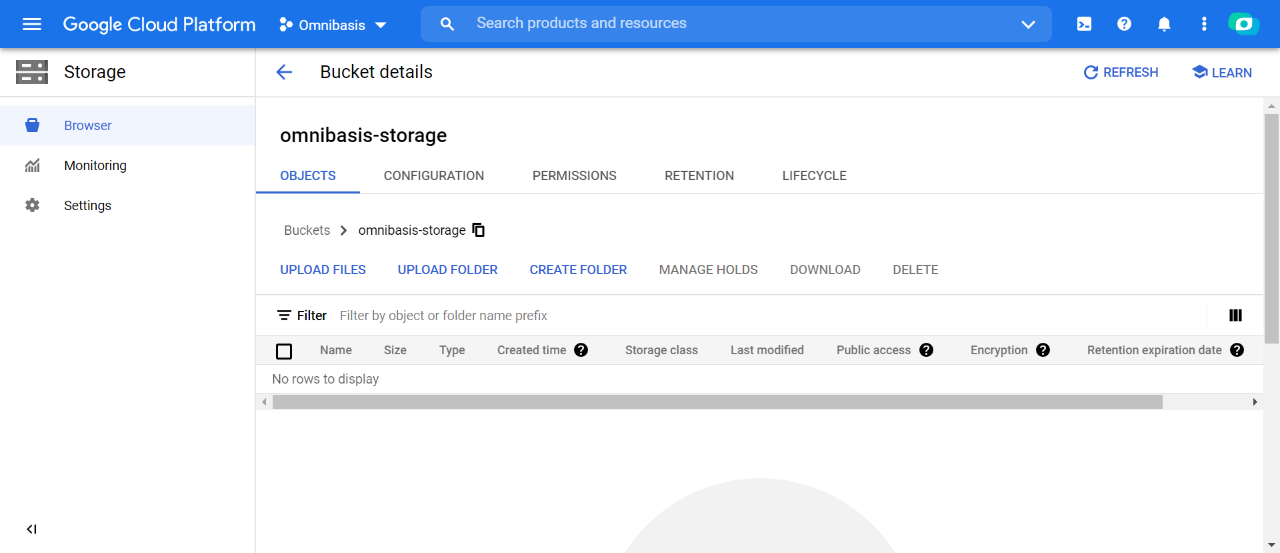This screenshot has width=1280, height=553.
Task: Open the LEARN panel
Action: [1222, 73]
